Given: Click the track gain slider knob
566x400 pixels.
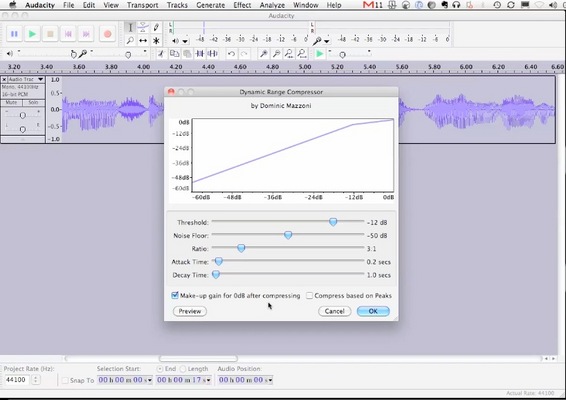Looking at the screenshot, I should 22,115.
